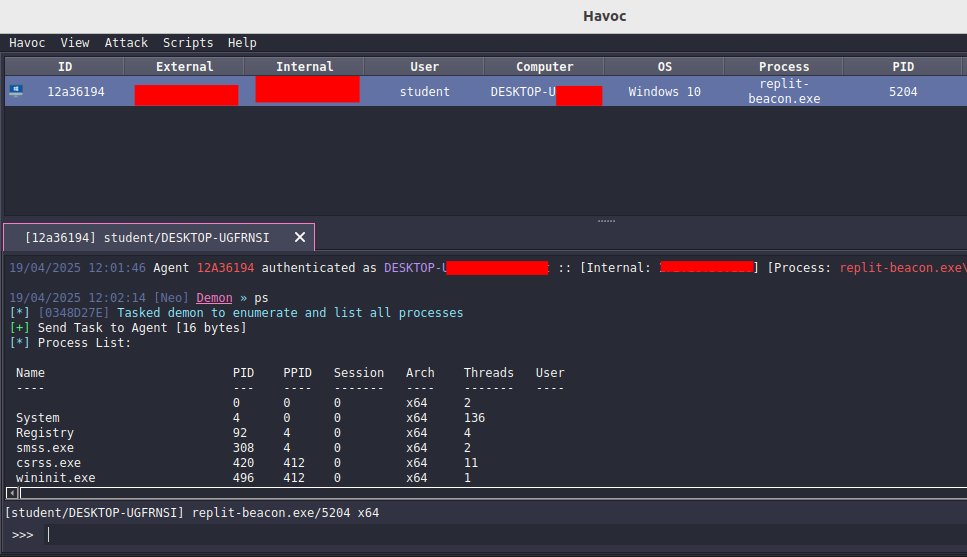
Task: Click the Session column label in process list
Action: pyautogui.click(x=358, y=373)
